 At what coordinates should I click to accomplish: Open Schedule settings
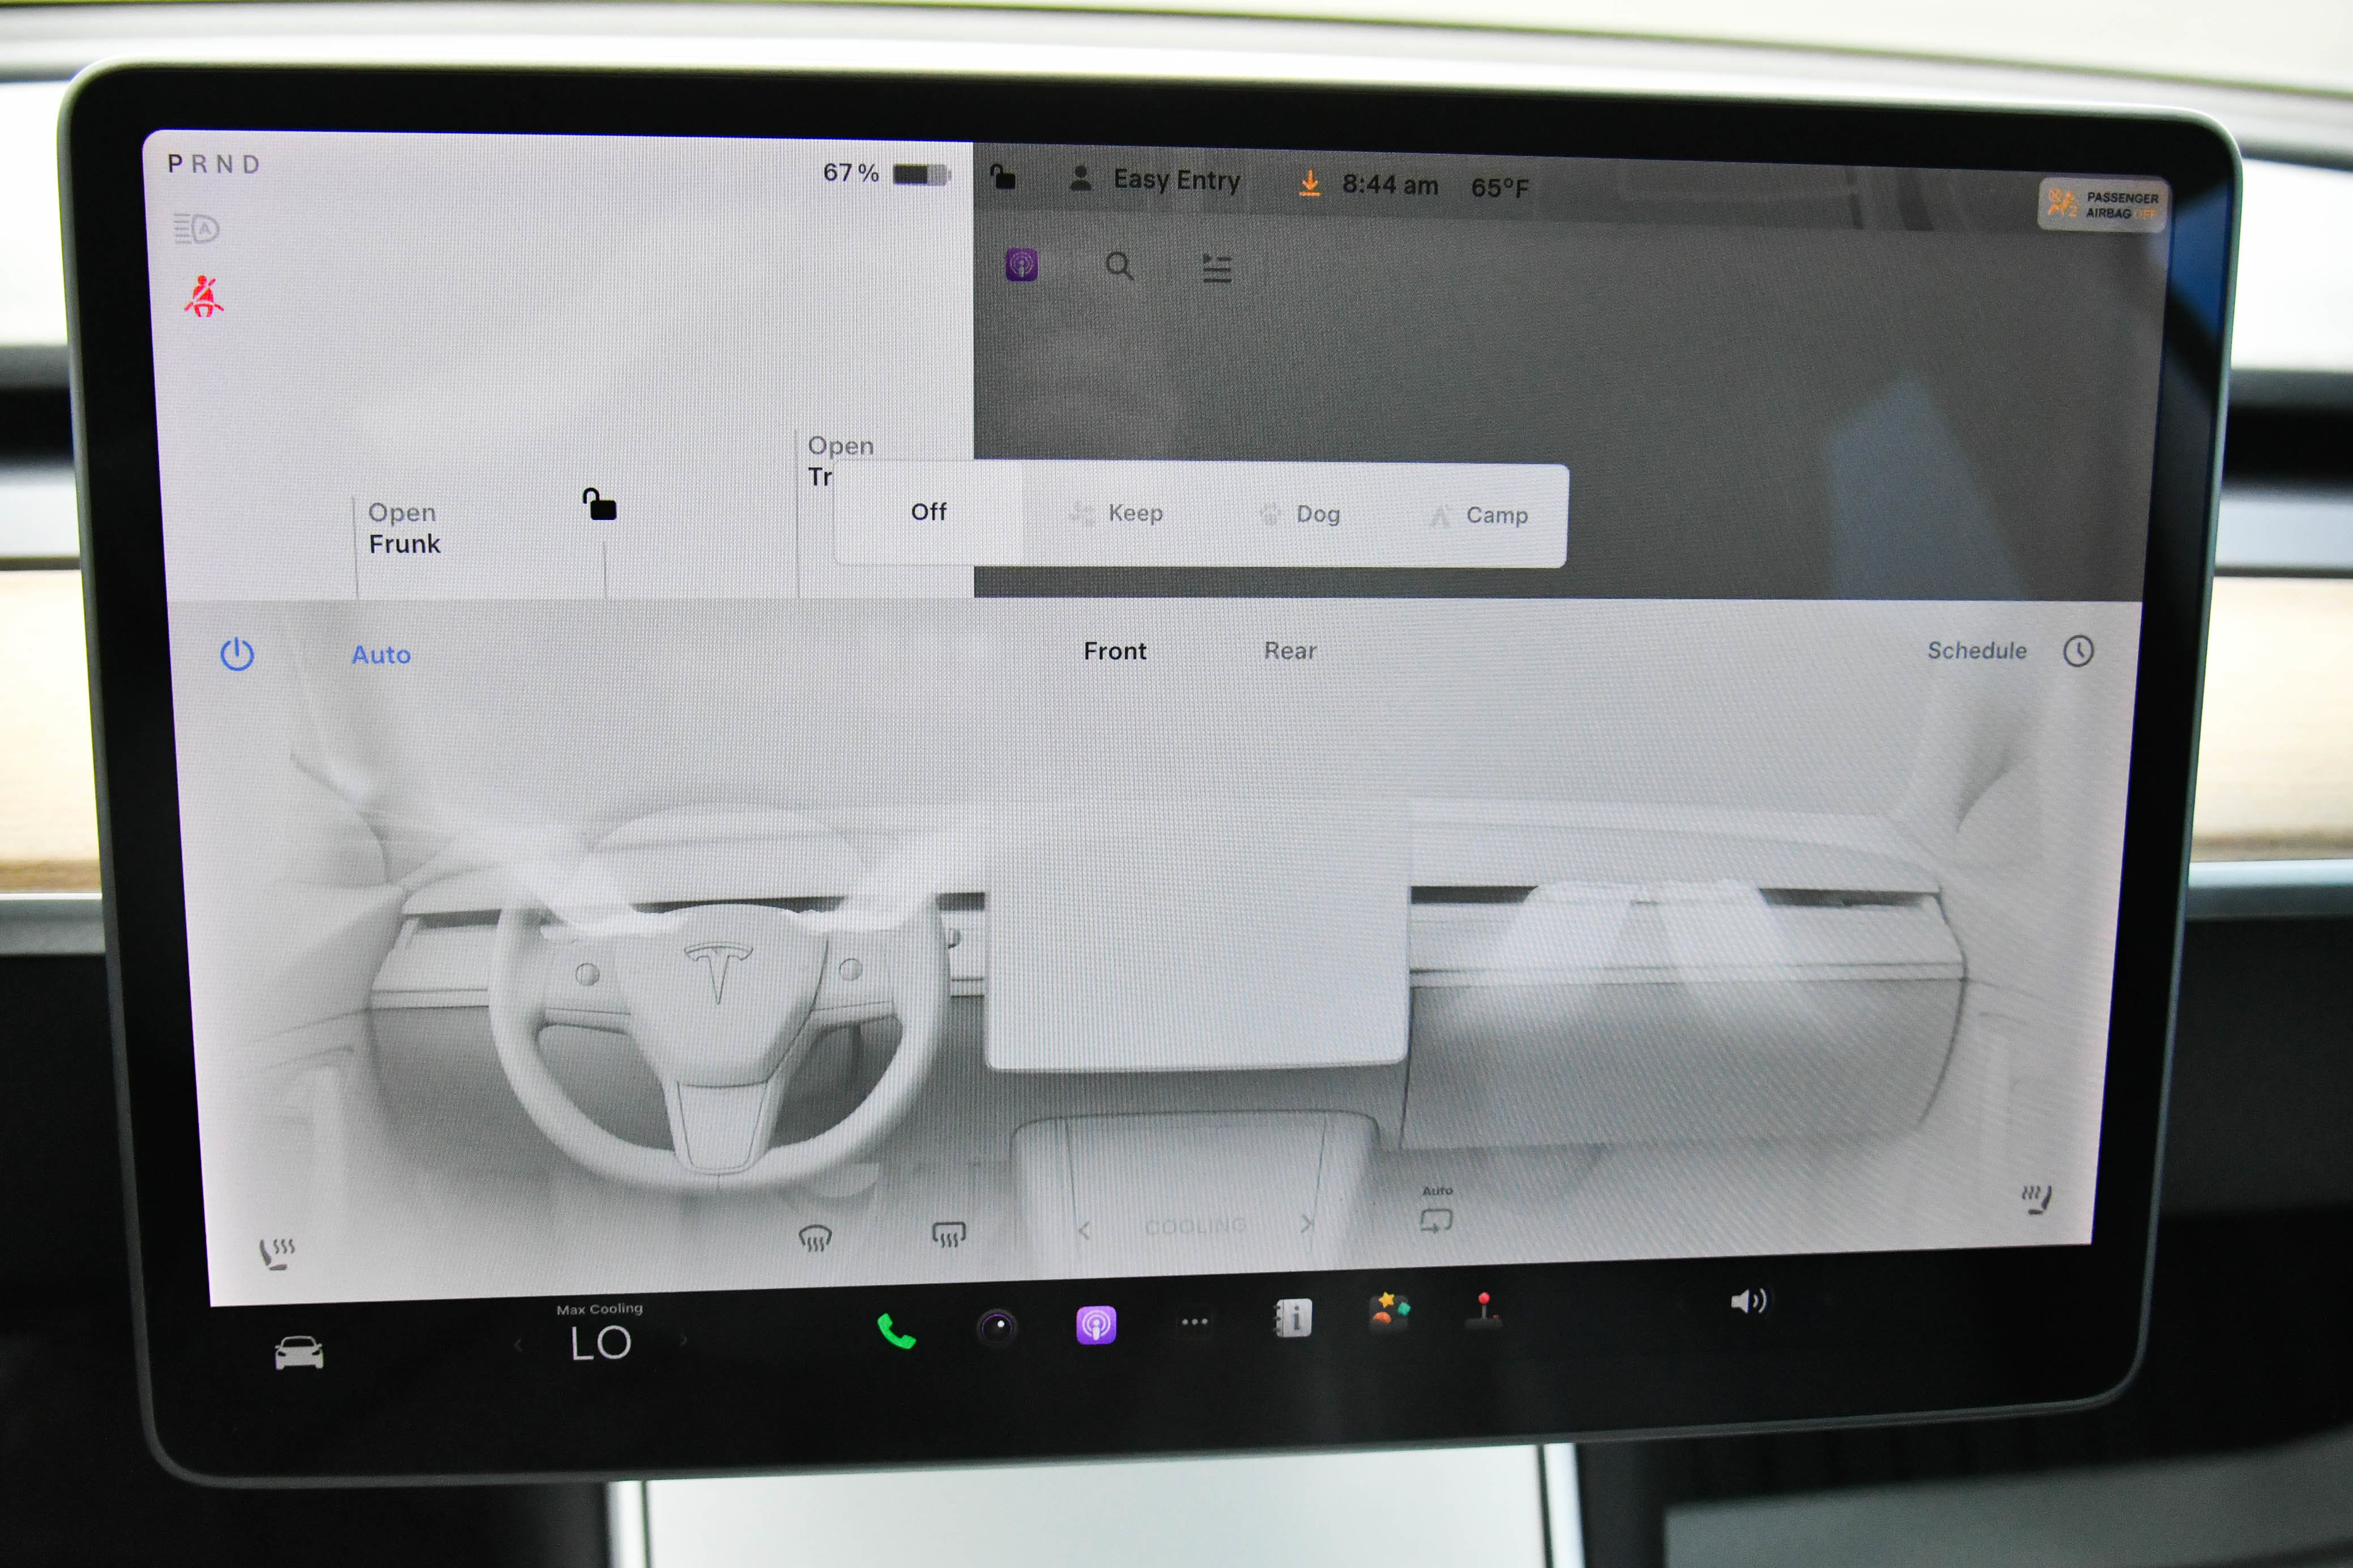[1977, 650]
